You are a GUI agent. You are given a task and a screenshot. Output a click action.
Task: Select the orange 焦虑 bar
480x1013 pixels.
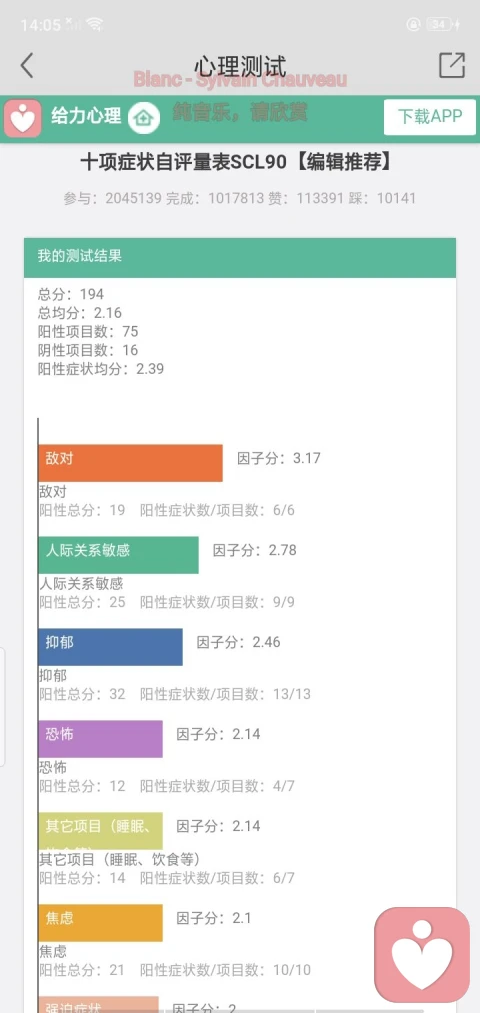point(101,923)
